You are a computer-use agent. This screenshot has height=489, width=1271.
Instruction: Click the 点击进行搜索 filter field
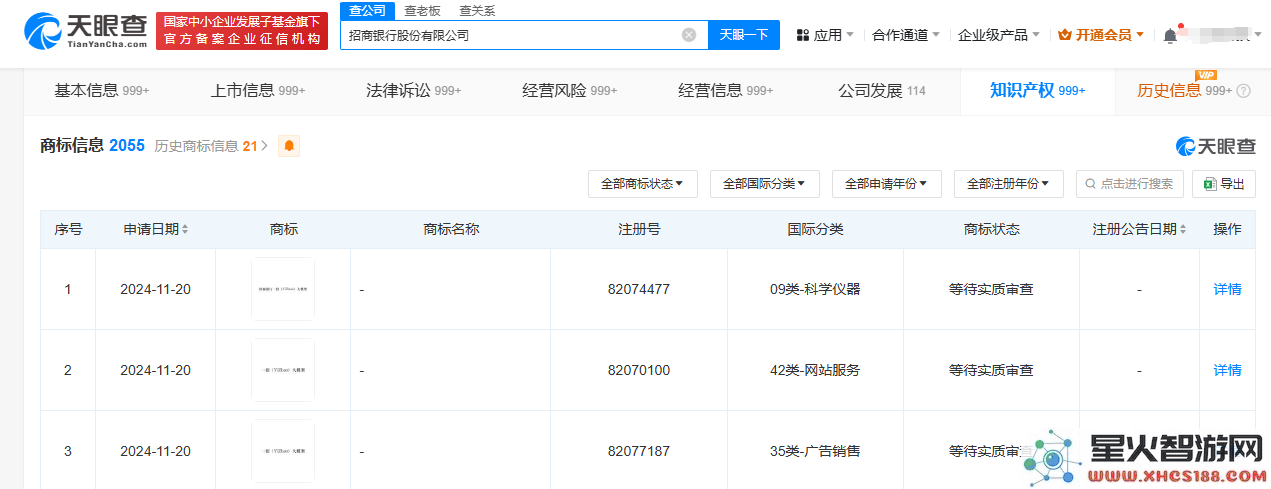(1130, 184)
